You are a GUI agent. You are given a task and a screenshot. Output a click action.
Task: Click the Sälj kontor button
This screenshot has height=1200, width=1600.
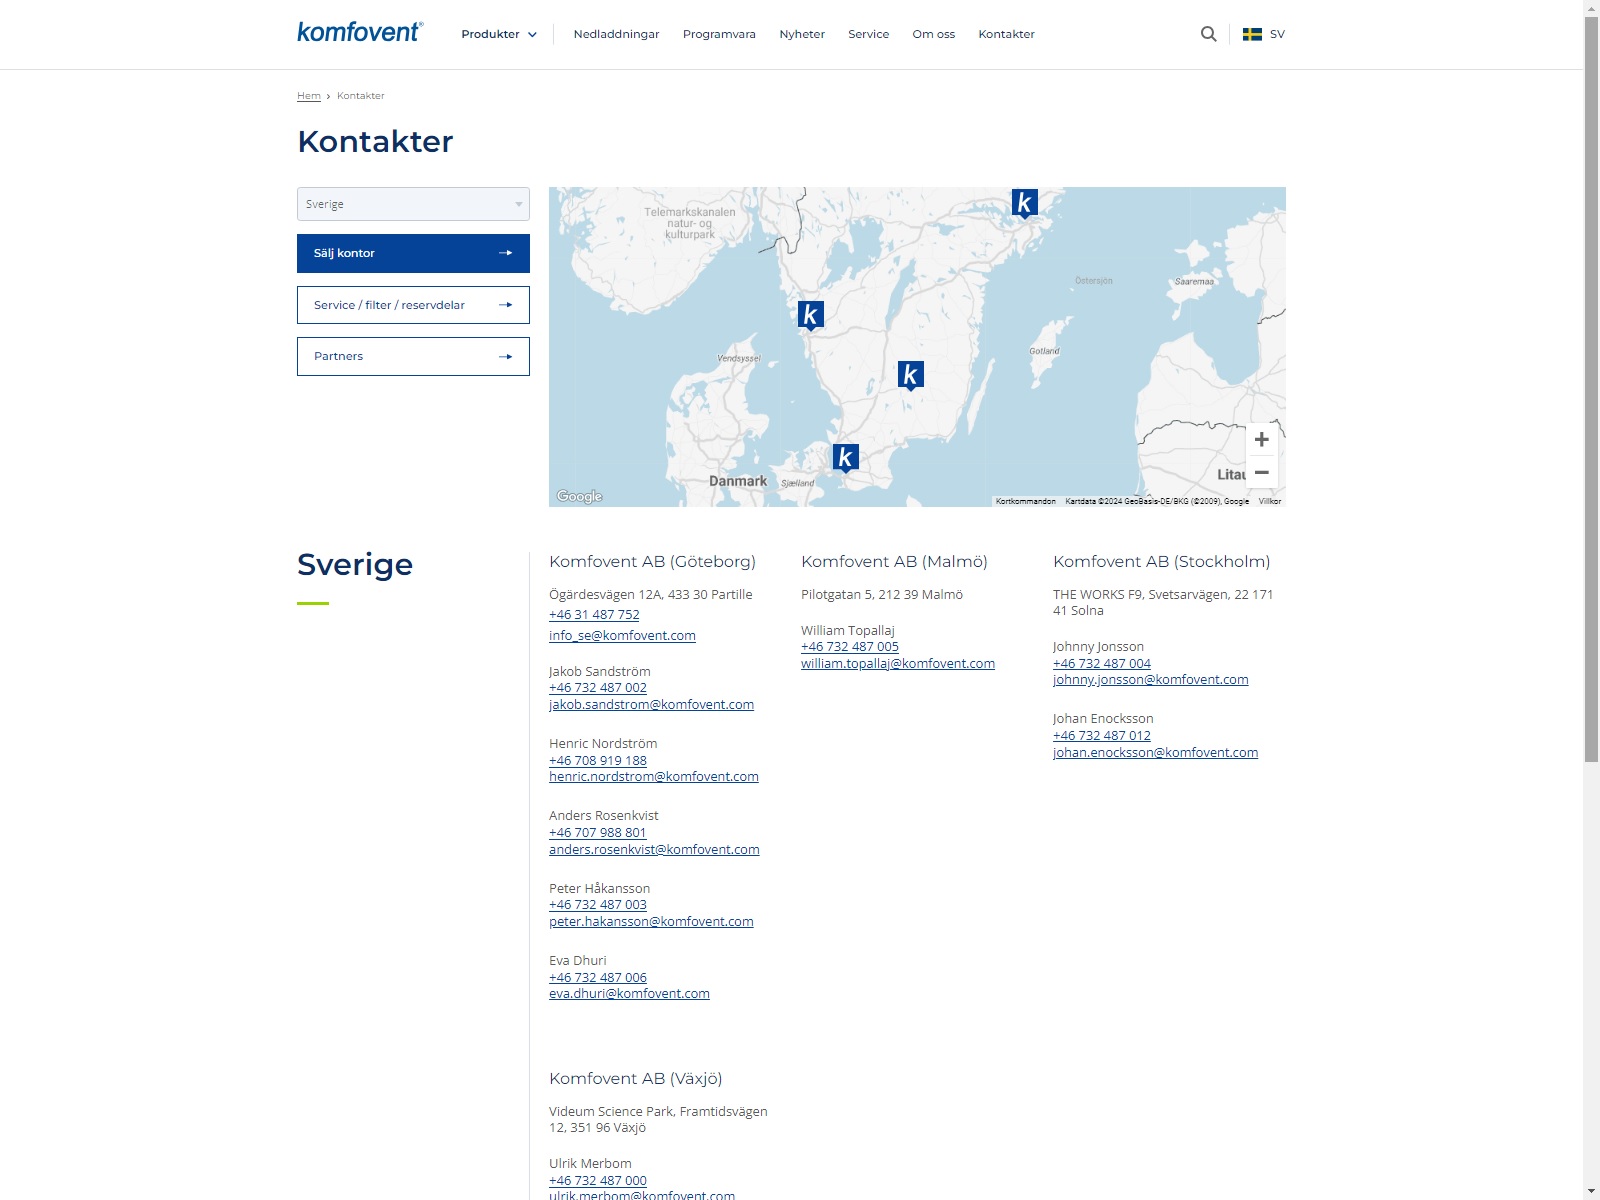click(x=413, y=253)
